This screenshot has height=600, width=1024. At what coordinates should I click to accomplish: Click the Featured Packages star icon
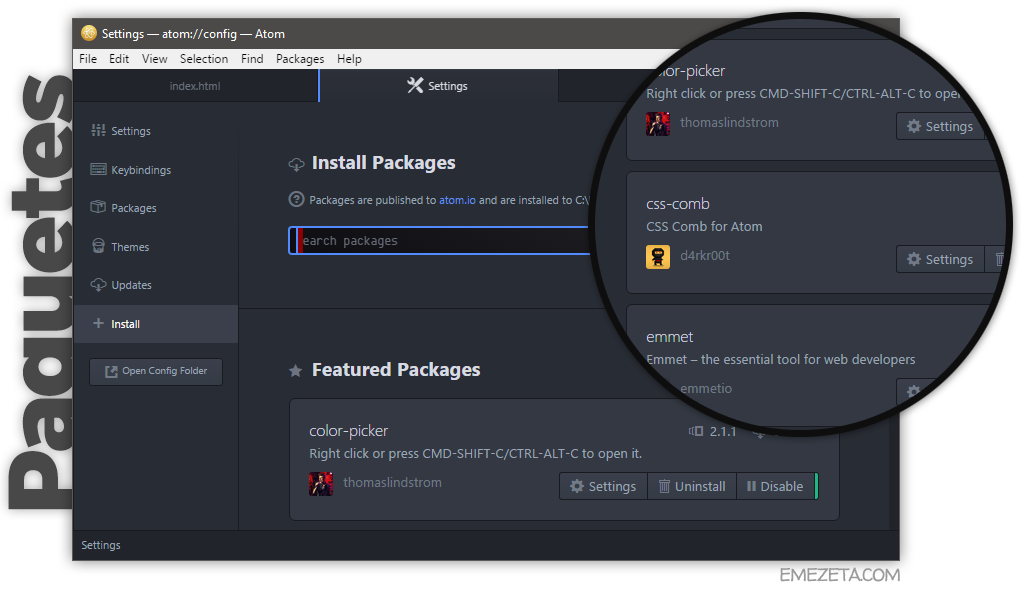tap(296, 371)
